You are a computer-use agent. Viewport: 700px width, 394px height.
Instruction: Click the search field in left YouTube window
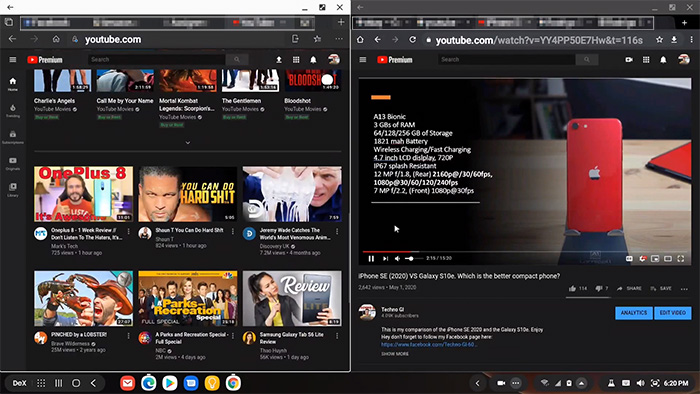[157, 59]
